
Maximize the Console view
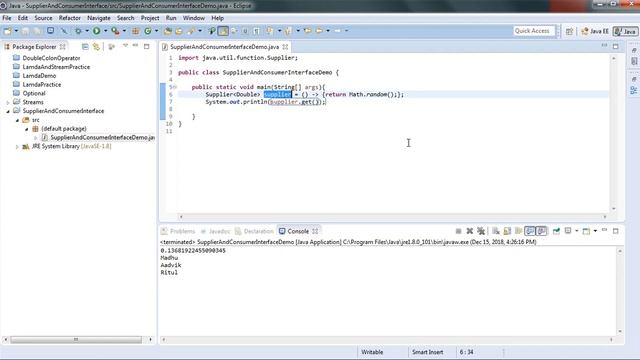click(x=616, y=231)
